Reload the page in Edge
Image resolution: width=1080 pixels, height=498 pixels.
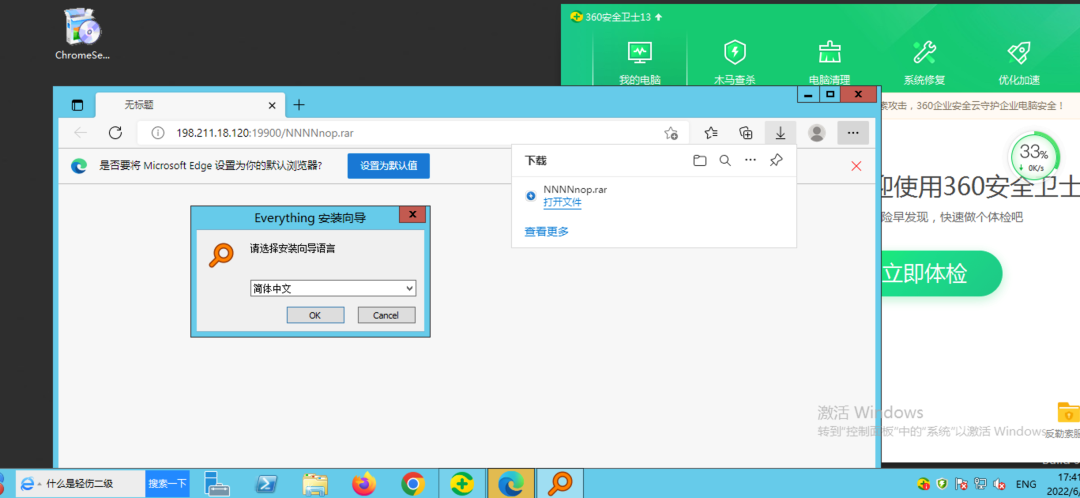point(115,133)
